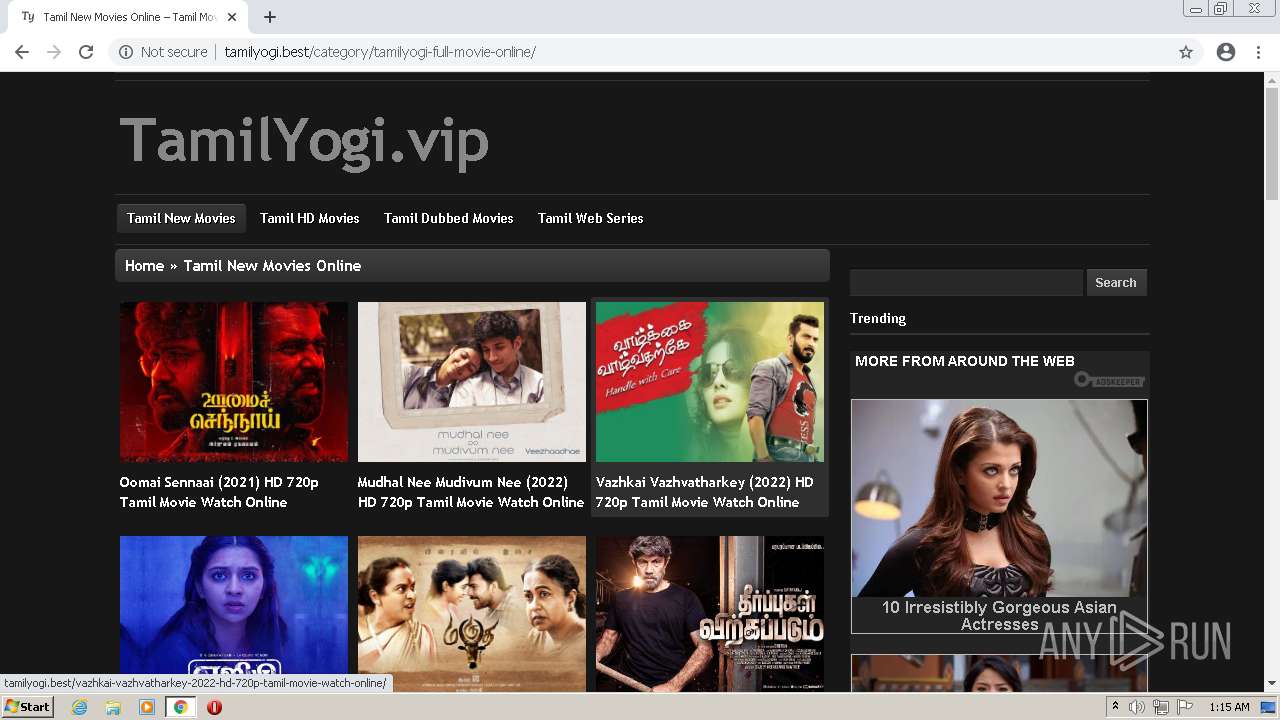This screenshot has height=720, width=1280.
Task: Open the Oomai Sennaai movie poster
Action: 234,382
